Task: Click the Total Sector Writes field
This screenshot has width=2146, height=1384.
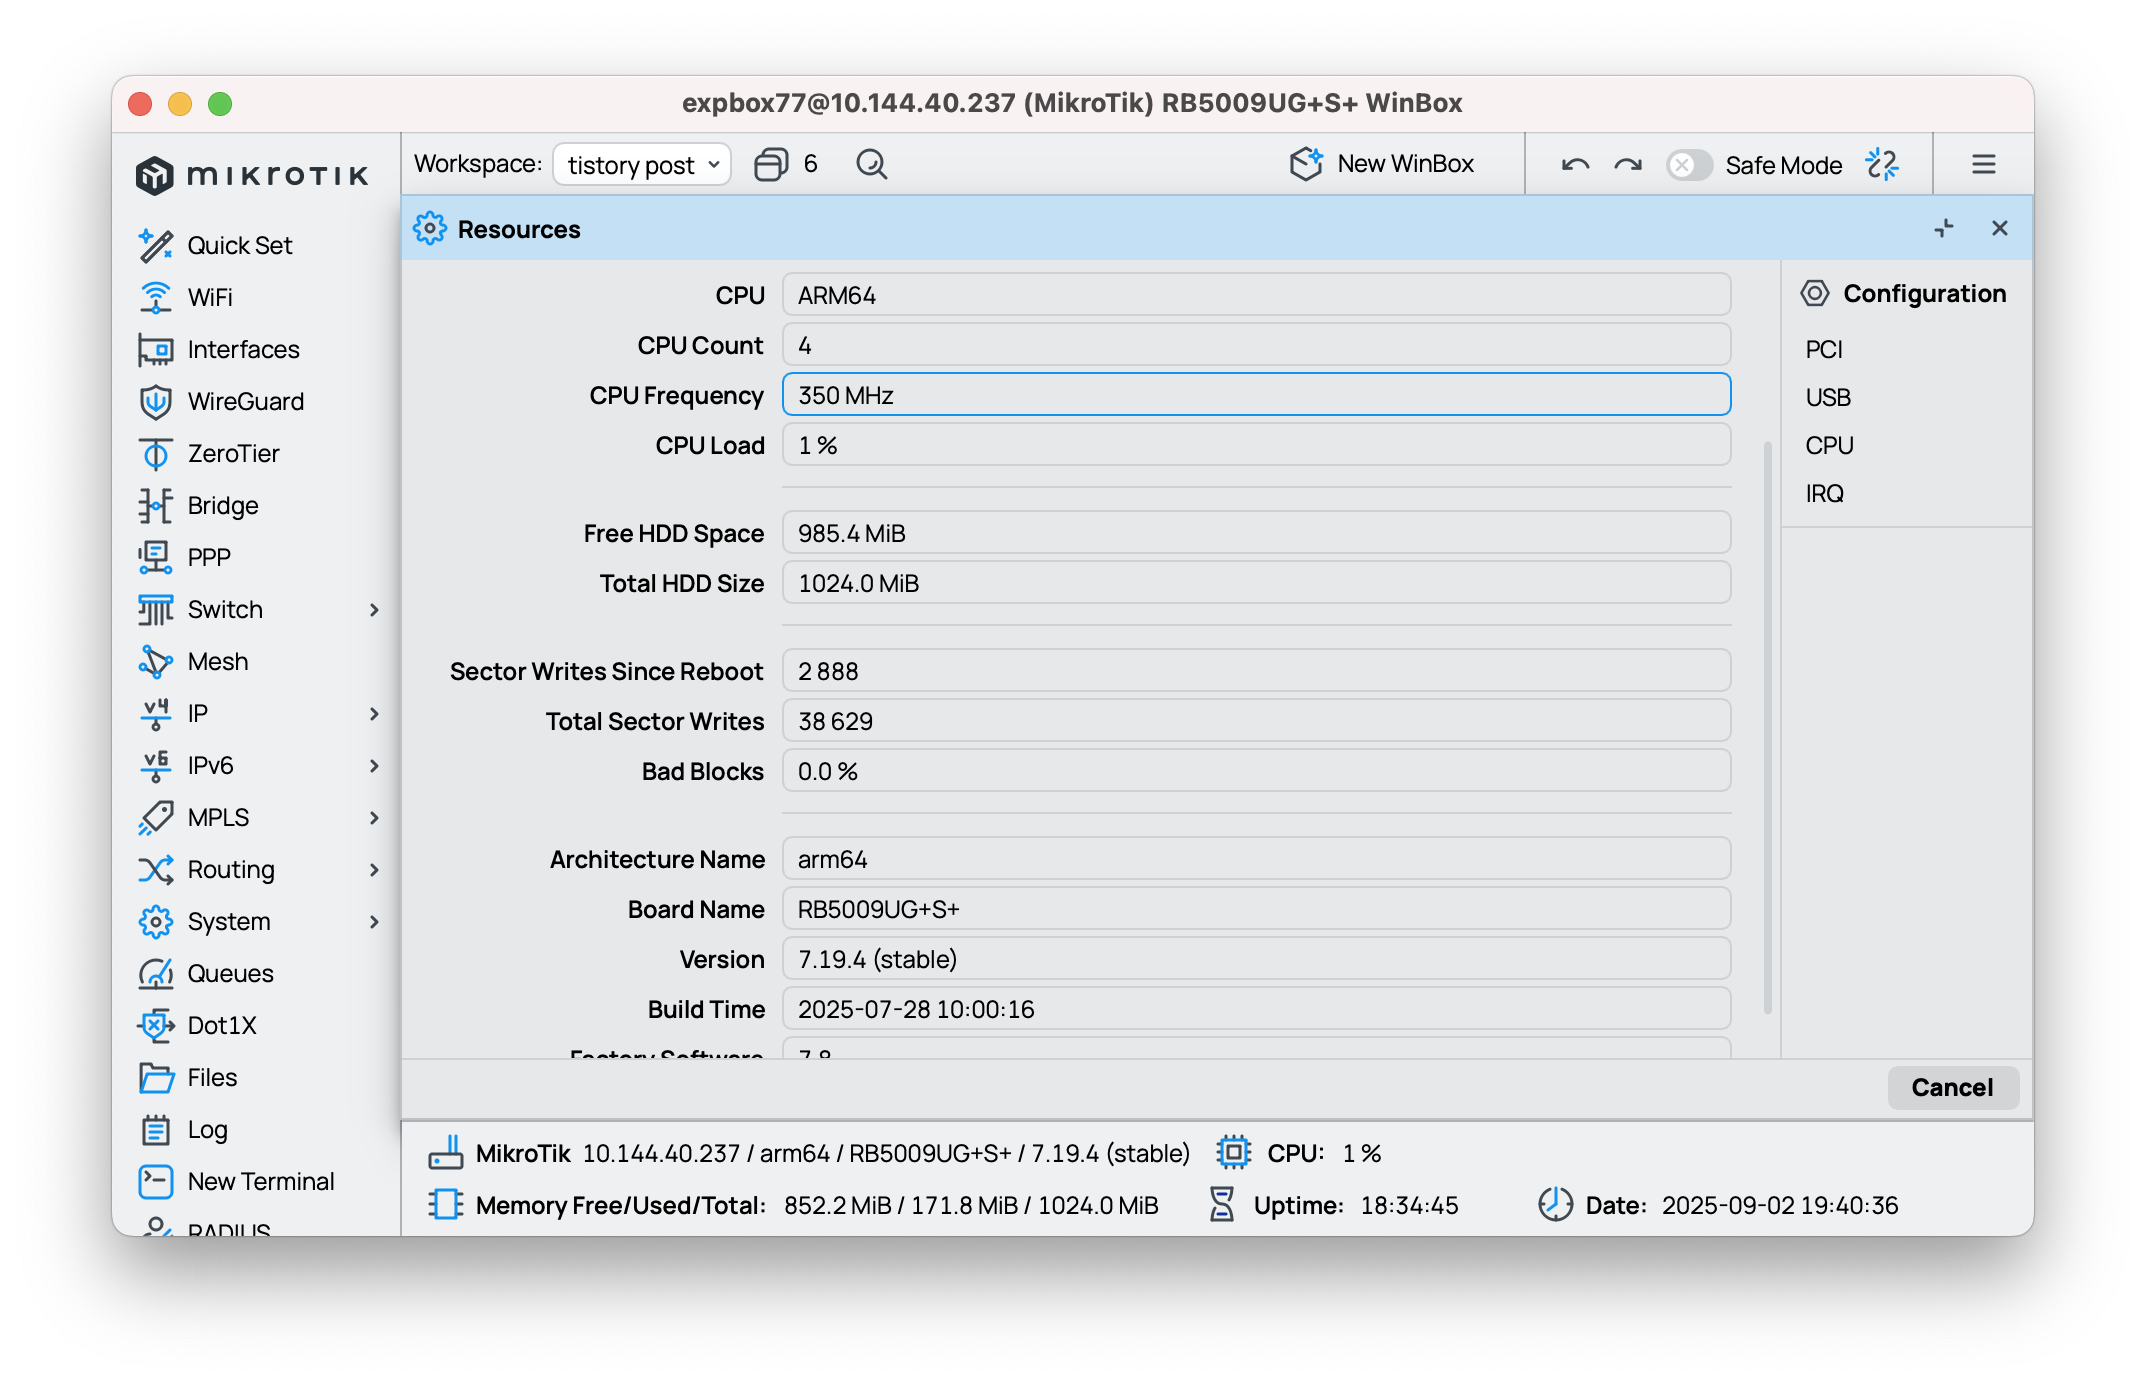Action: [1257, 721]
